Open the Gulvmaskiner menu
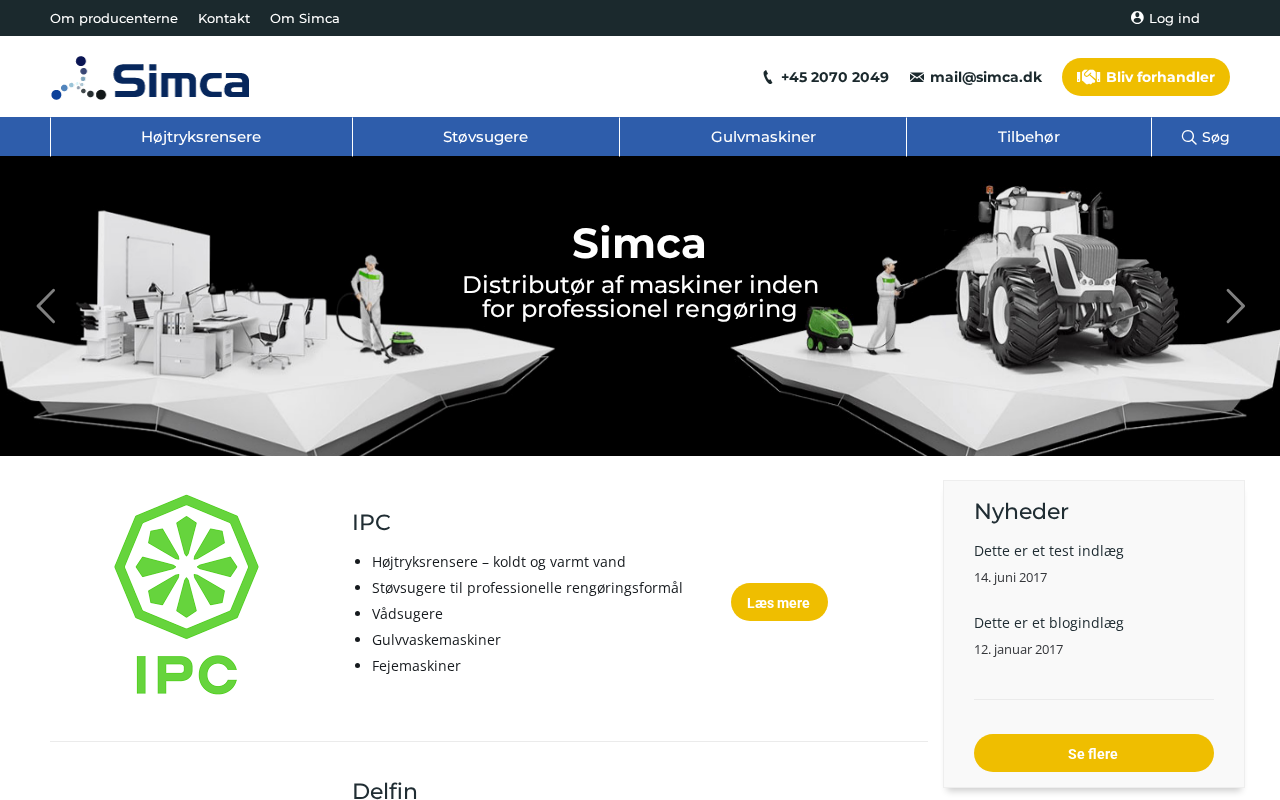The height and width of the screenshot is (800, 1280). 763,137
